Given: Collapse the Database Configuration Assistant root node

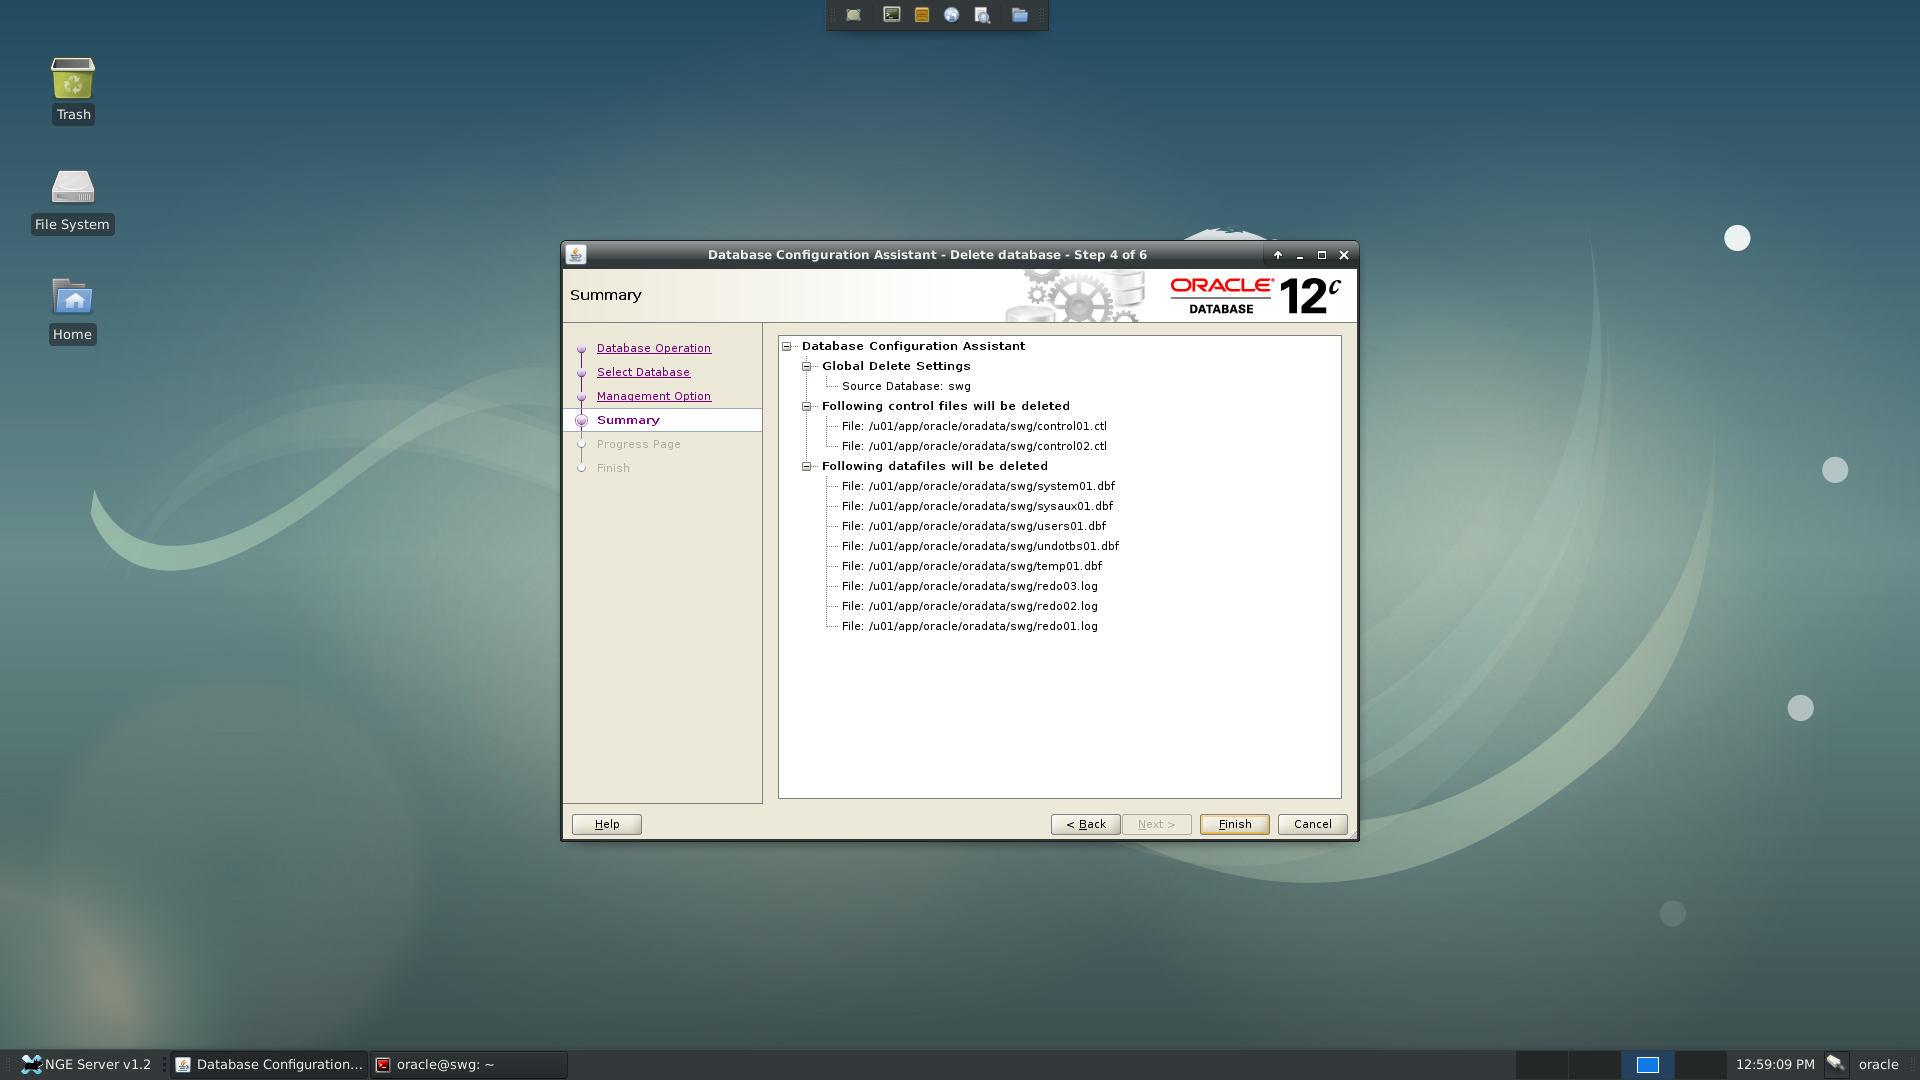Looking at the screenshot, I should click(x=787, y=346).
